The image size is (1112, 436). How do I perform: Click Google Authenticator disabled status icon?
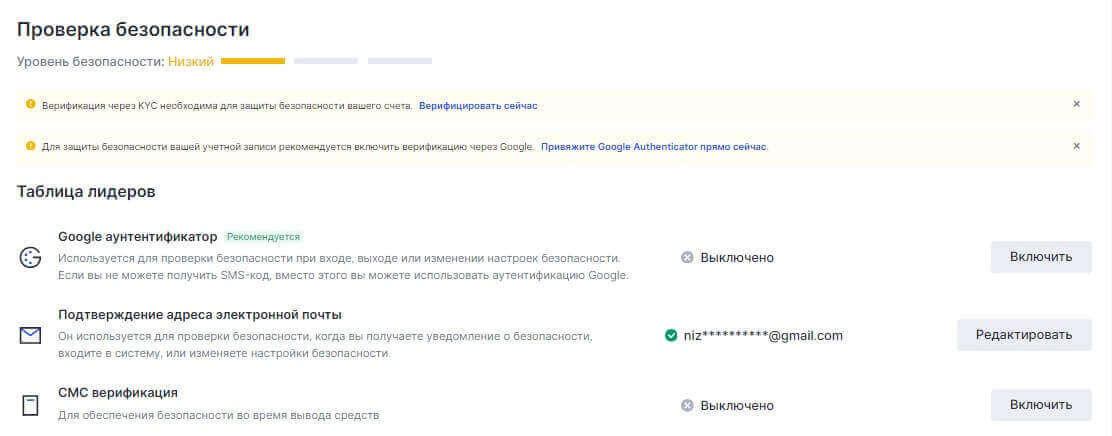(x=687, y=257)
